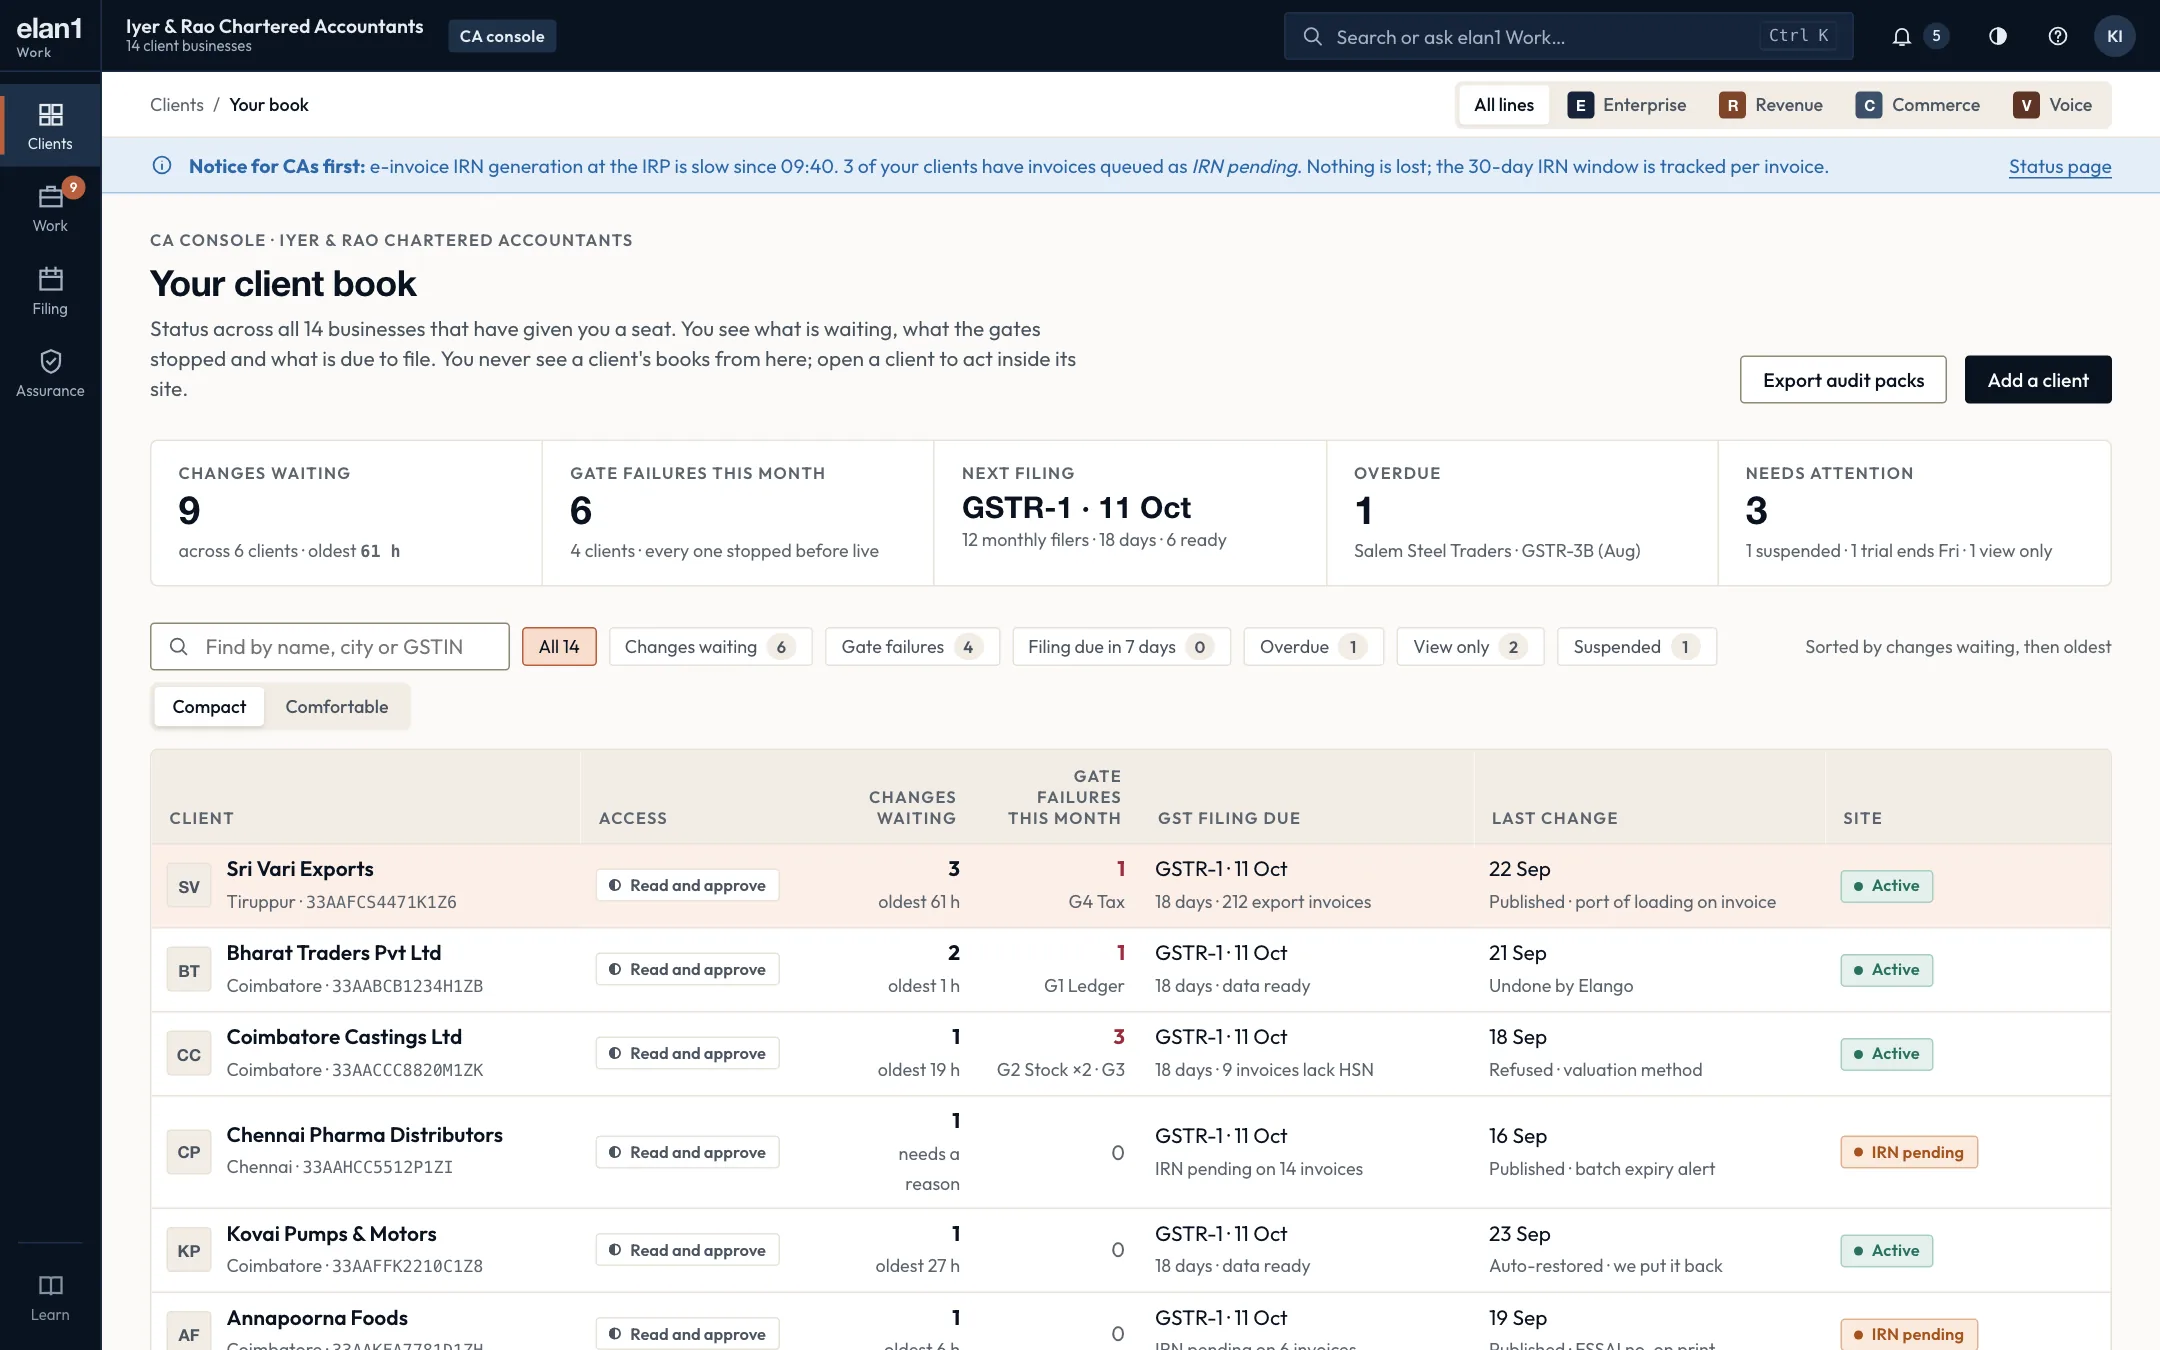
Task: Filter by View only chip
Action: 1470,647
